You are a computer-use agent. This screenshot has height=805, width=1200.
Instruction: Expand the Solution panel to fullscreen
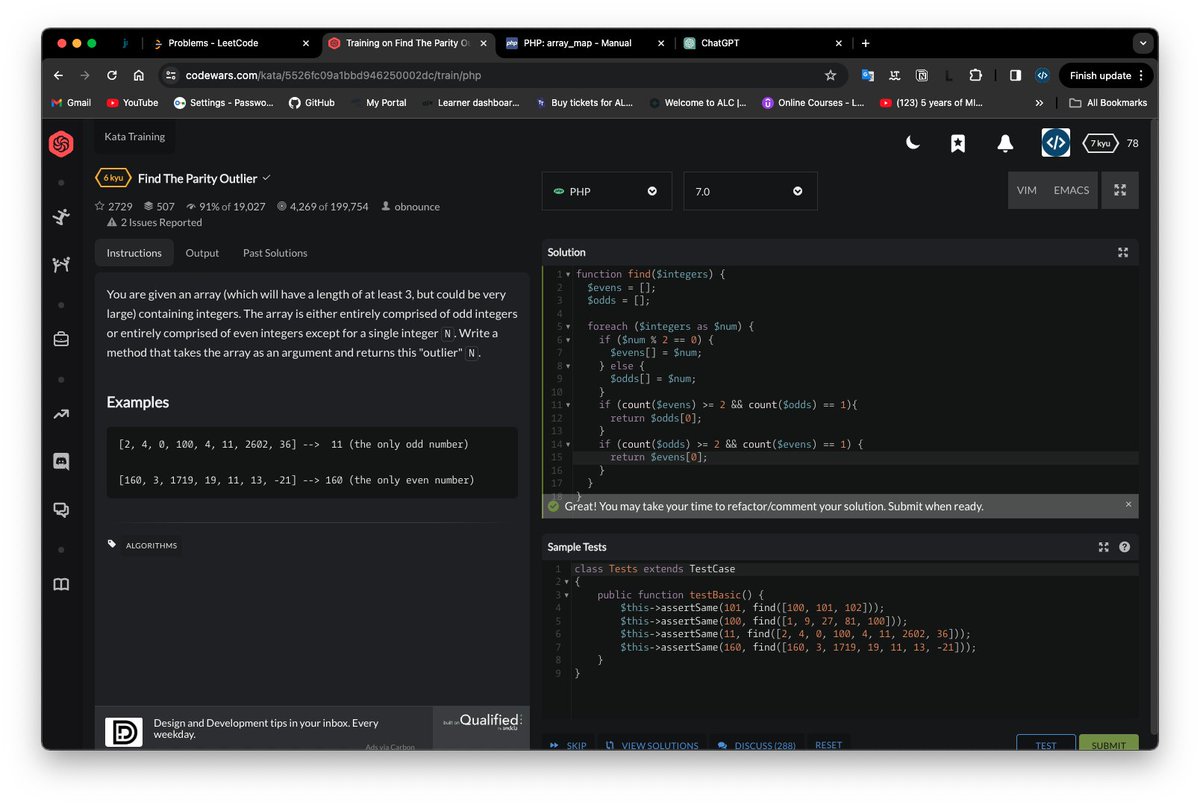coord(1122,253)
